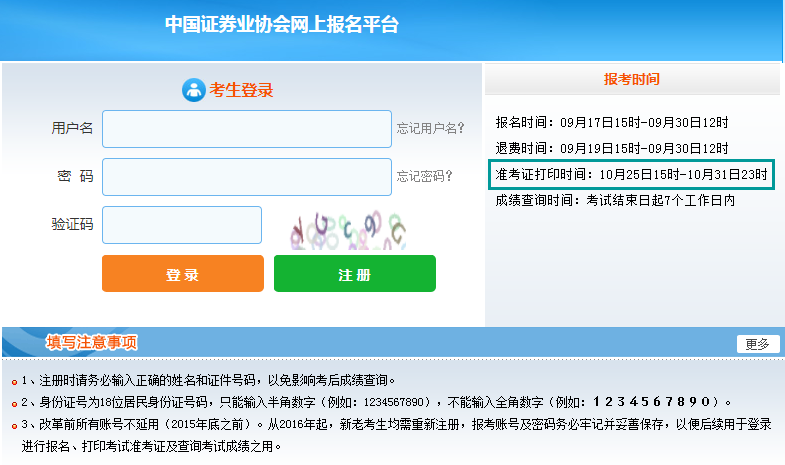Screen dimensions: 785x465
Task: Open the 忘记密码? link
Action: tap(424, 177)
